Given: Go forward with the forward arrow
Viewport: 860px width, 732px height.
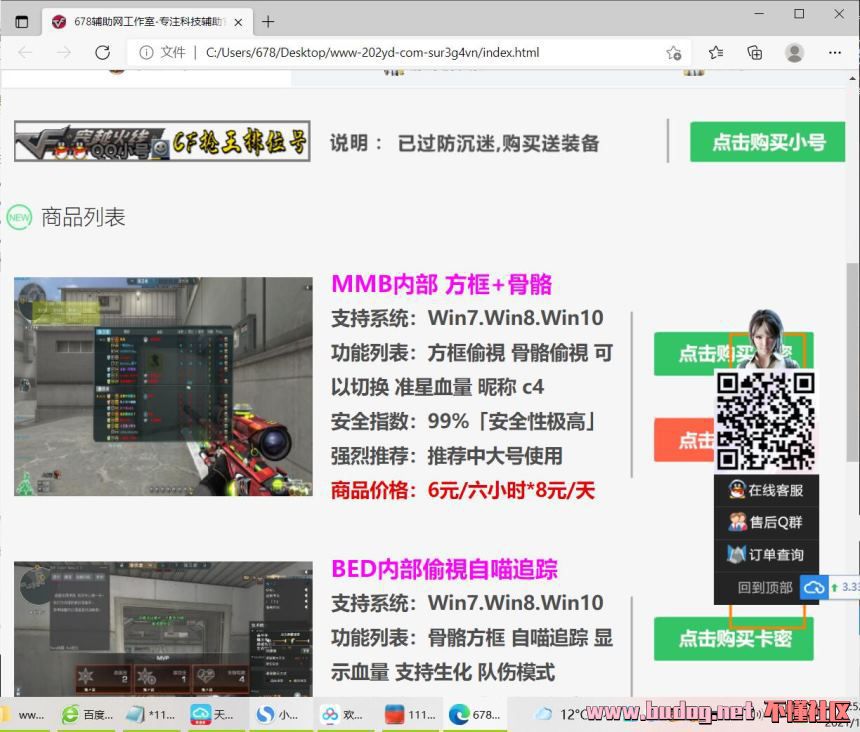Looking at the screenshot, I should click(x=64, y=53).
